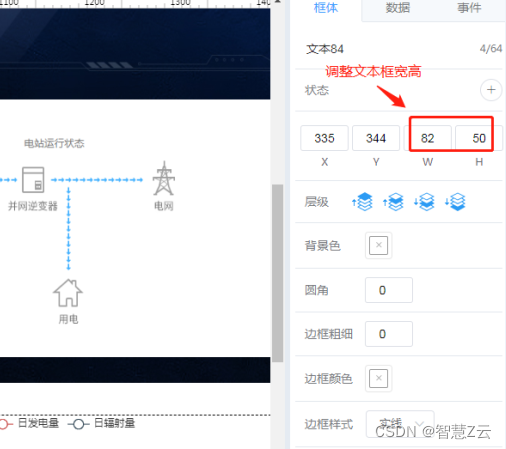This screenshot has width=506, height=449.
Task: Bring layer to the very top
Action: tap(362, 202)
